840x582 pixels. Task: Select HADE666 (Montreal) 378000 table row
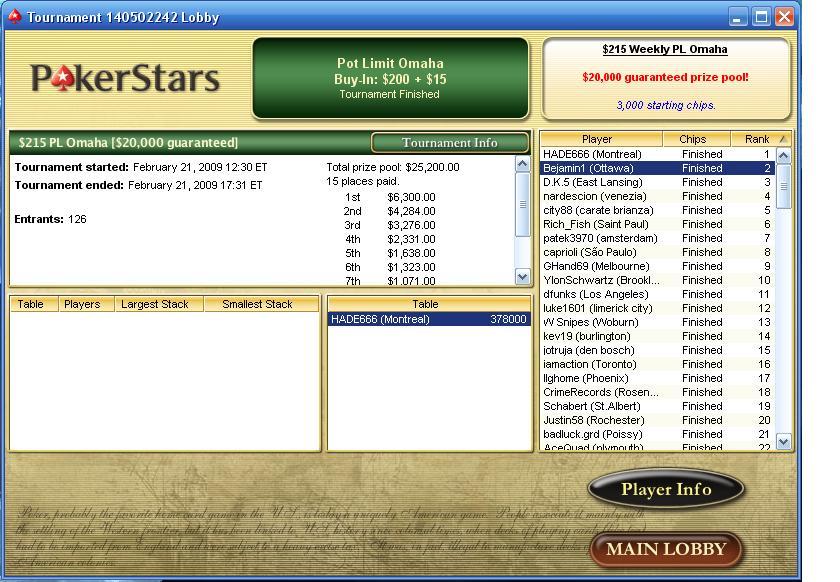click(x=429, y=319)
